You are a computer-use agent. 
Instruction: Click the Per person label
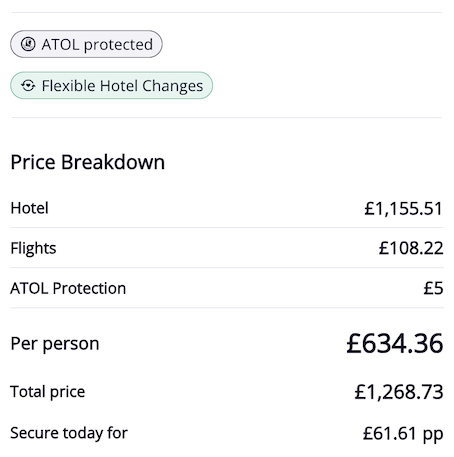pyautogui.click(x=55, y=344)
